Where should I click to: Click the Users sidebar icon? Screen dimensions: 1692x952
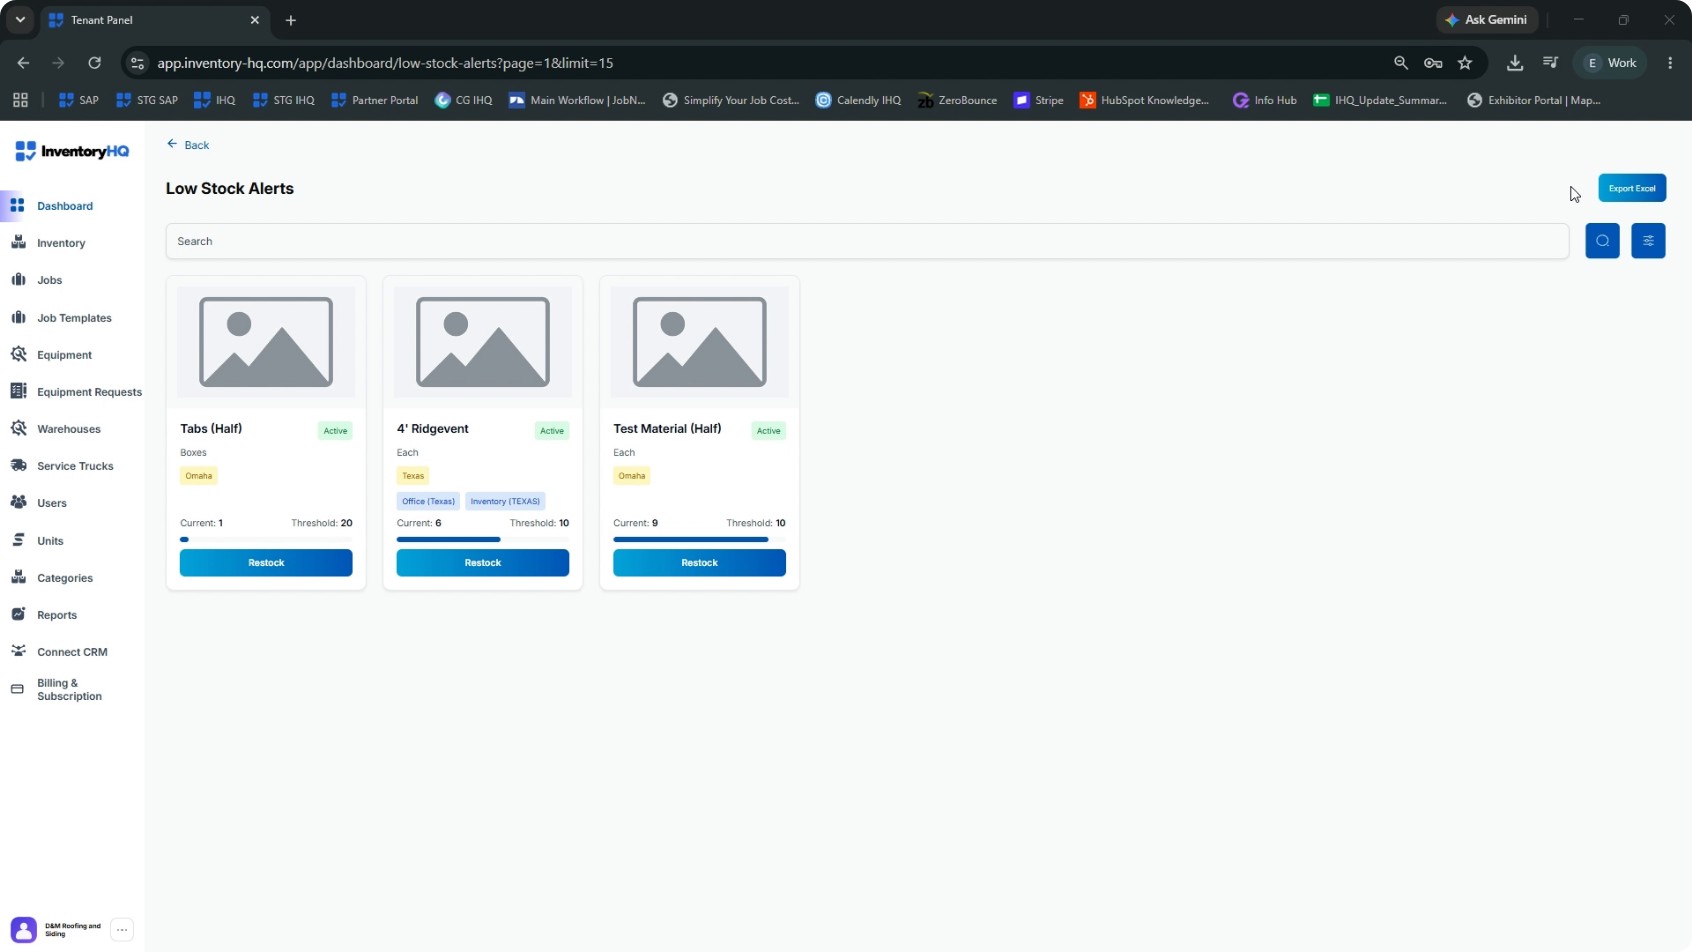tap(18, 502)
